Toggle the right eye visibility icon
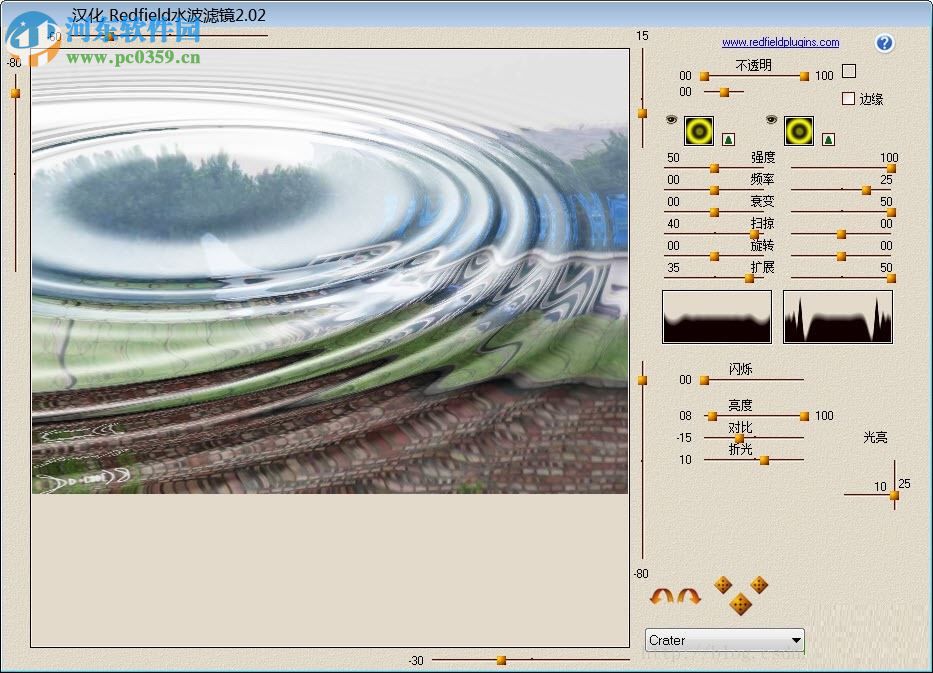Viewport: 933px width, 673px height. point(771,120)
